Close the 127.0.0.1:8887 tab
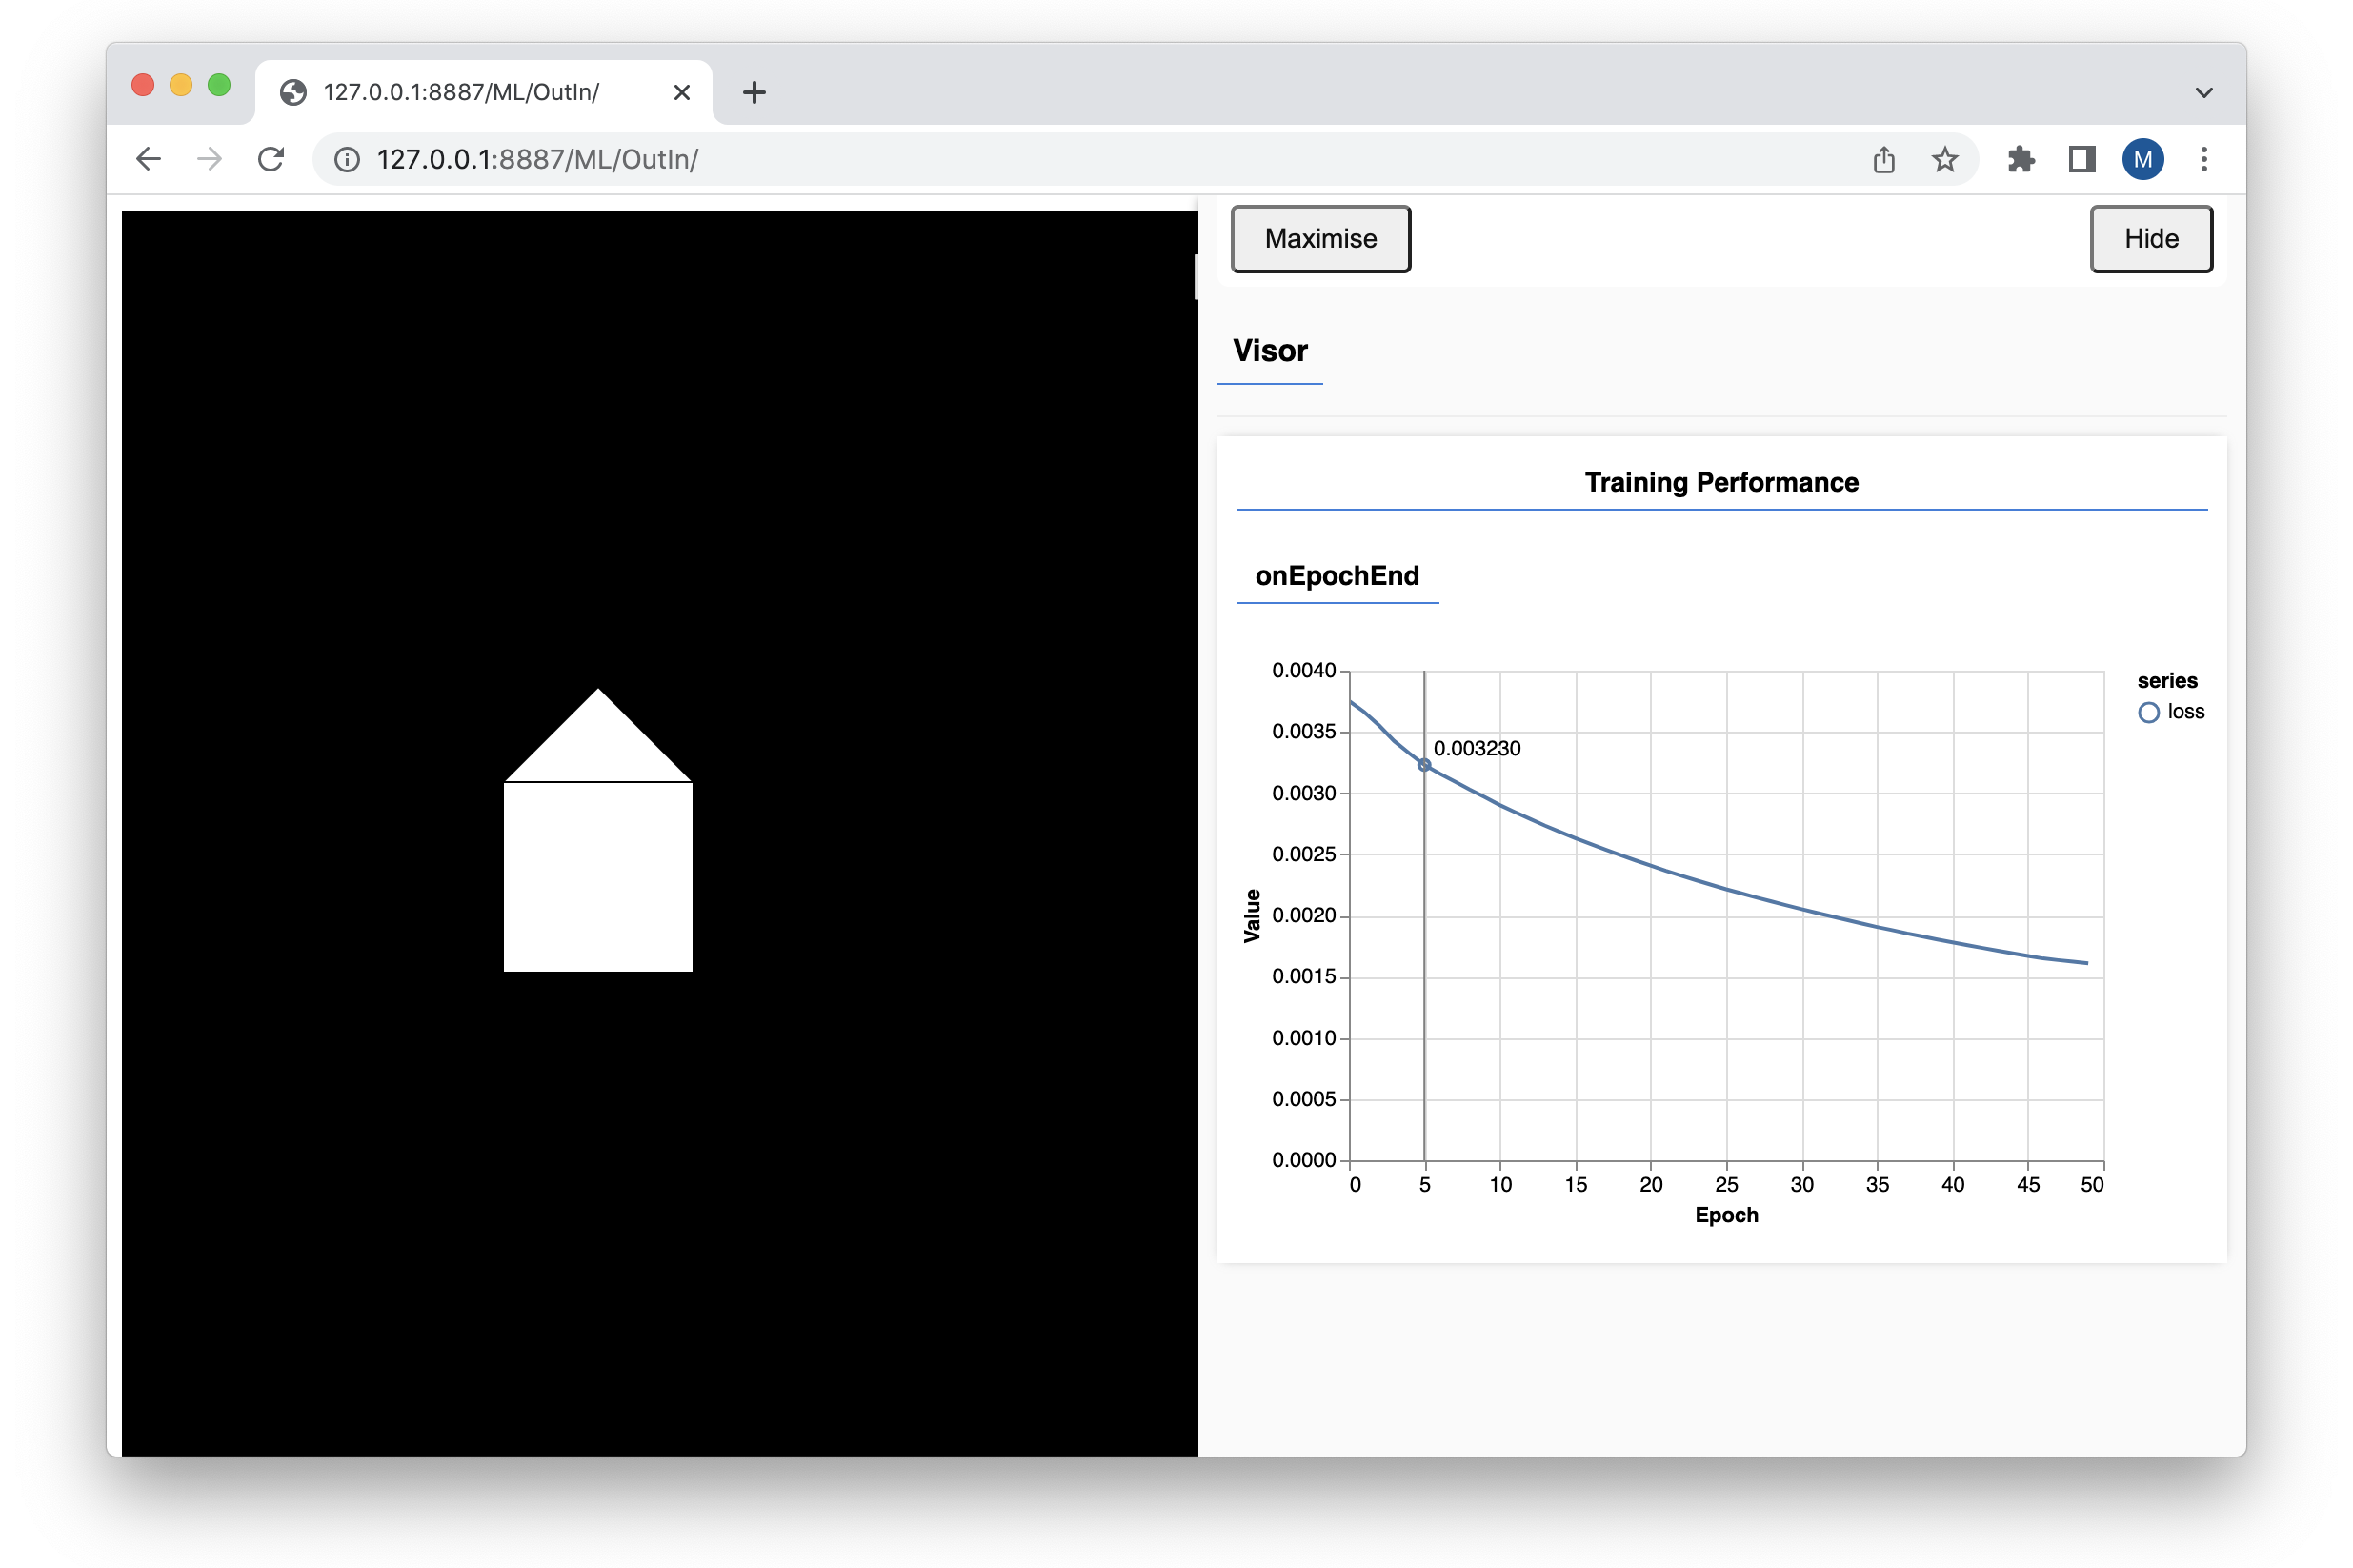 pyautogui.click(x=682, y=93)
